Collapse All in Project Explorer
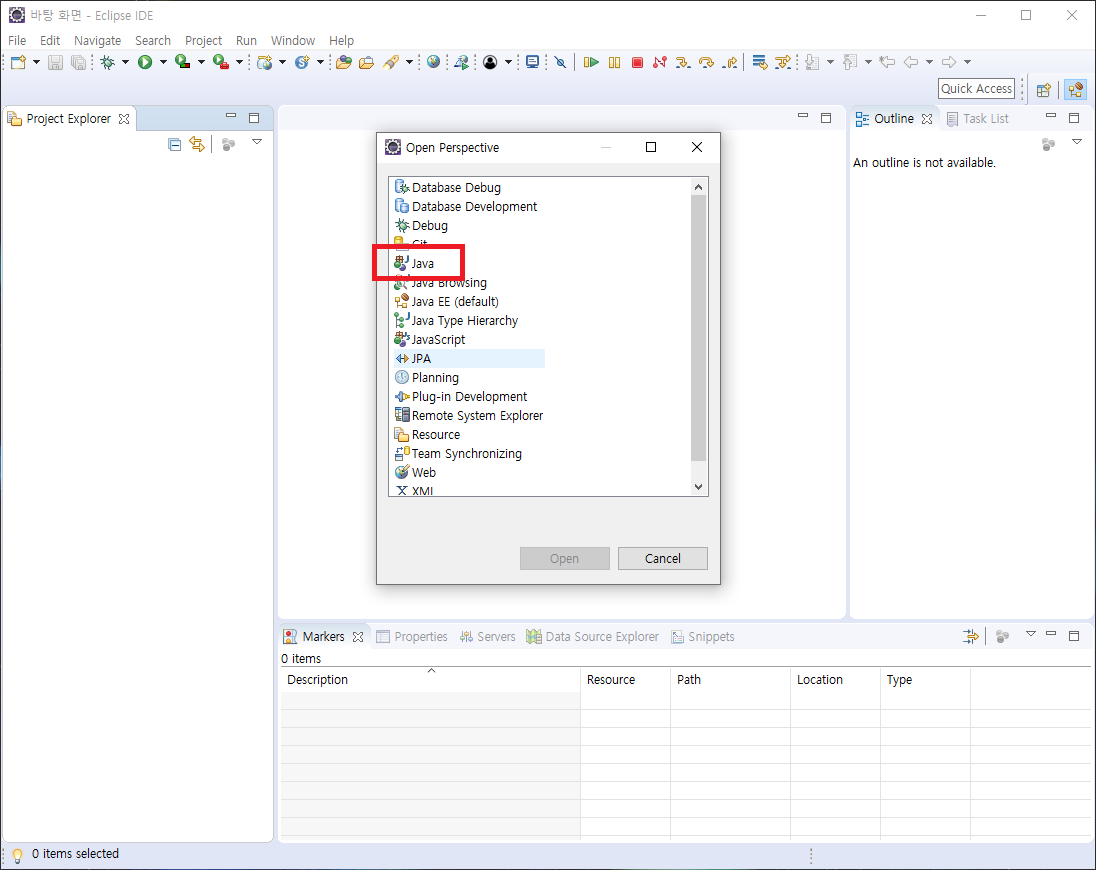The height and width of the screenshot is (870, 1096). [175, 145]
